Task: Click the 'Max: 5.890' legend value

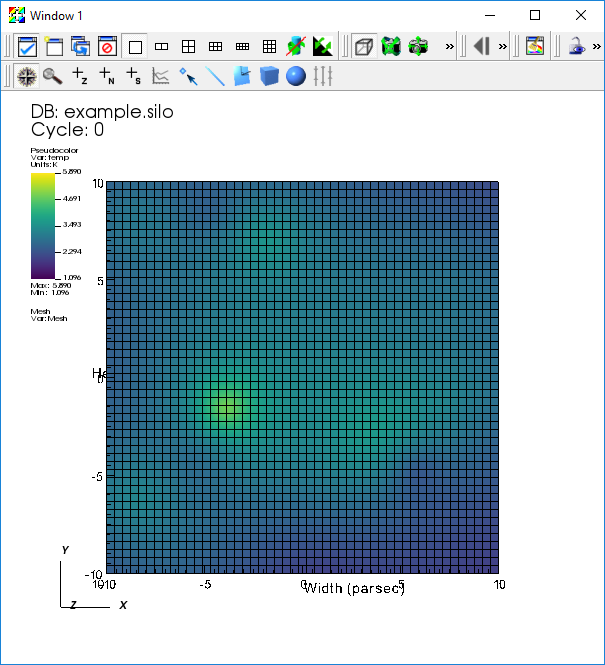Action: tap(51, 285)
